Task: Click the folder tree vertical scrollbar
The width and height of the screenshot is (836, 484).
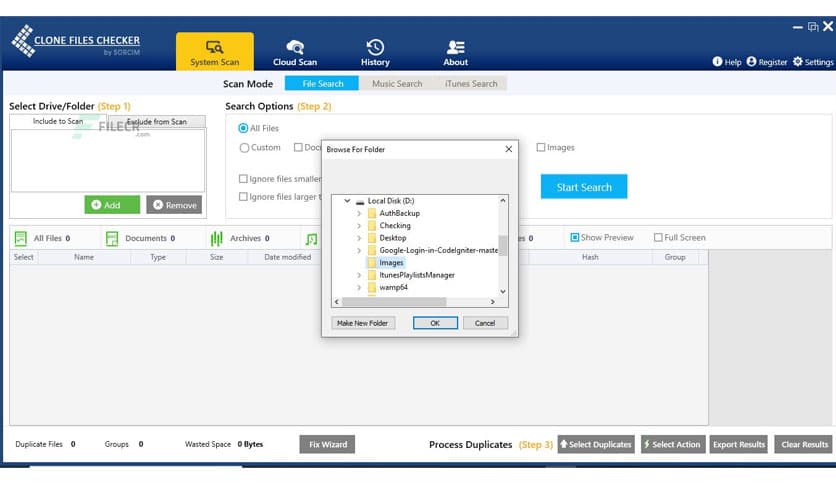Action: tap(502, 246)
